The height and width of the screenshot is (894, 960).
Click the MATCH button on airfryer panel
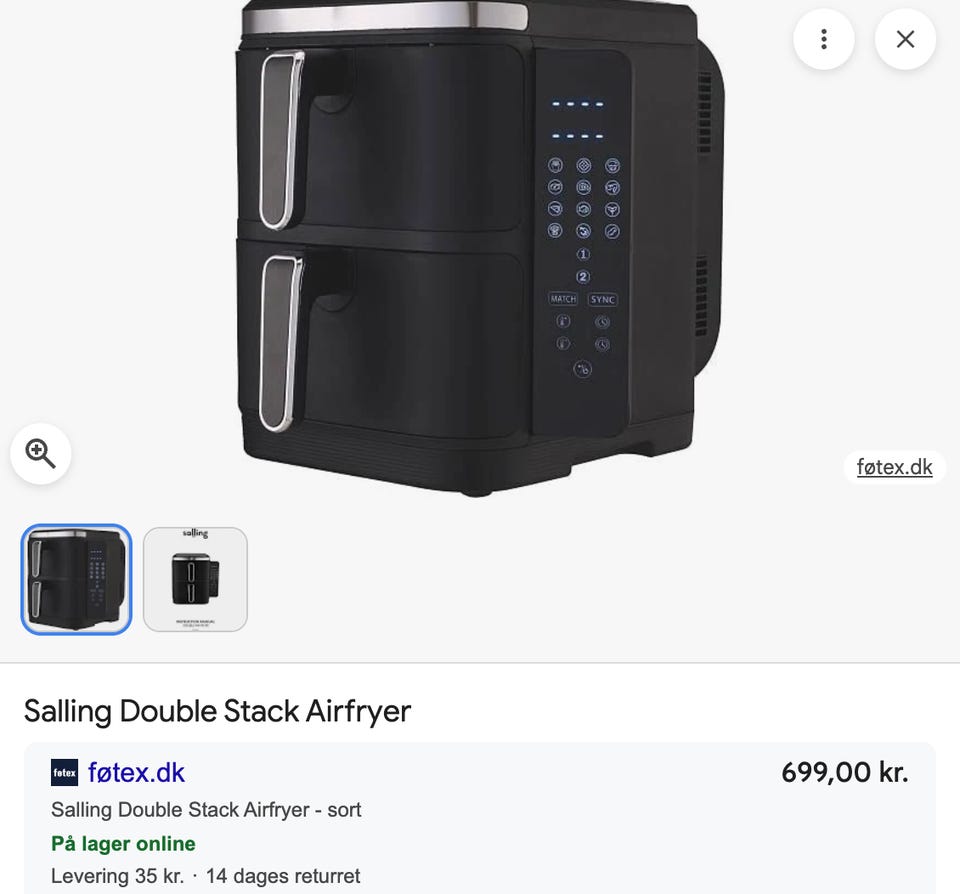tap(563, 299)
